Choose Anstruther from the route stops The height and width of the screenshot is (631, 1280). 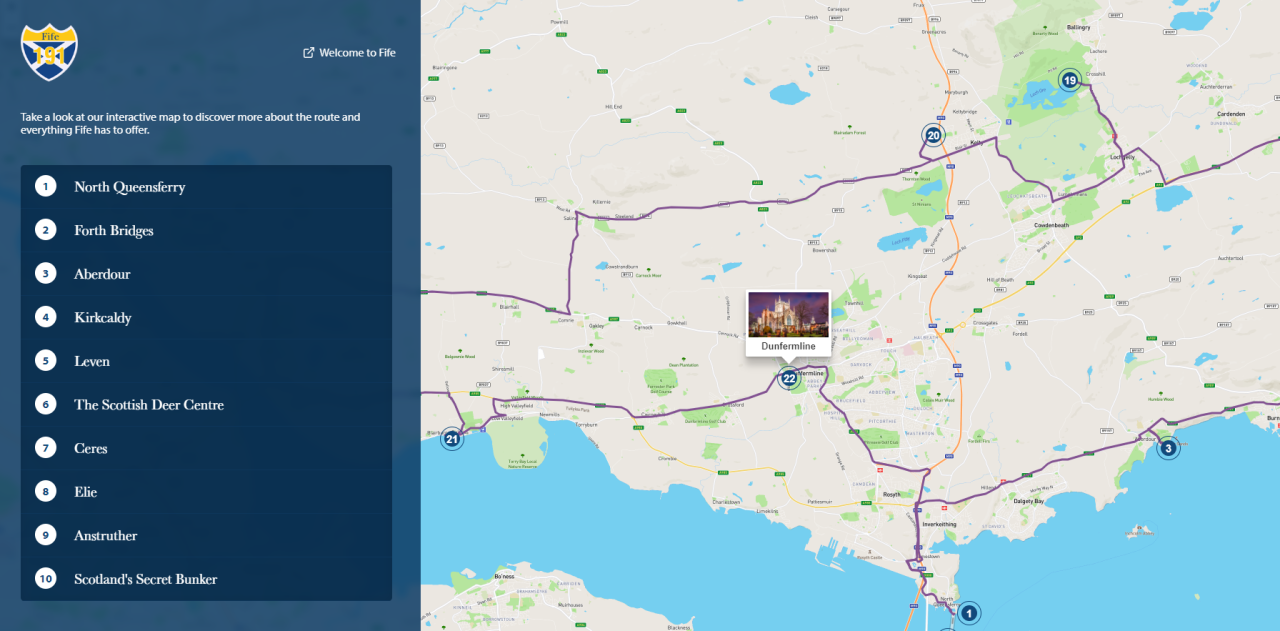(x=105, y=535)
